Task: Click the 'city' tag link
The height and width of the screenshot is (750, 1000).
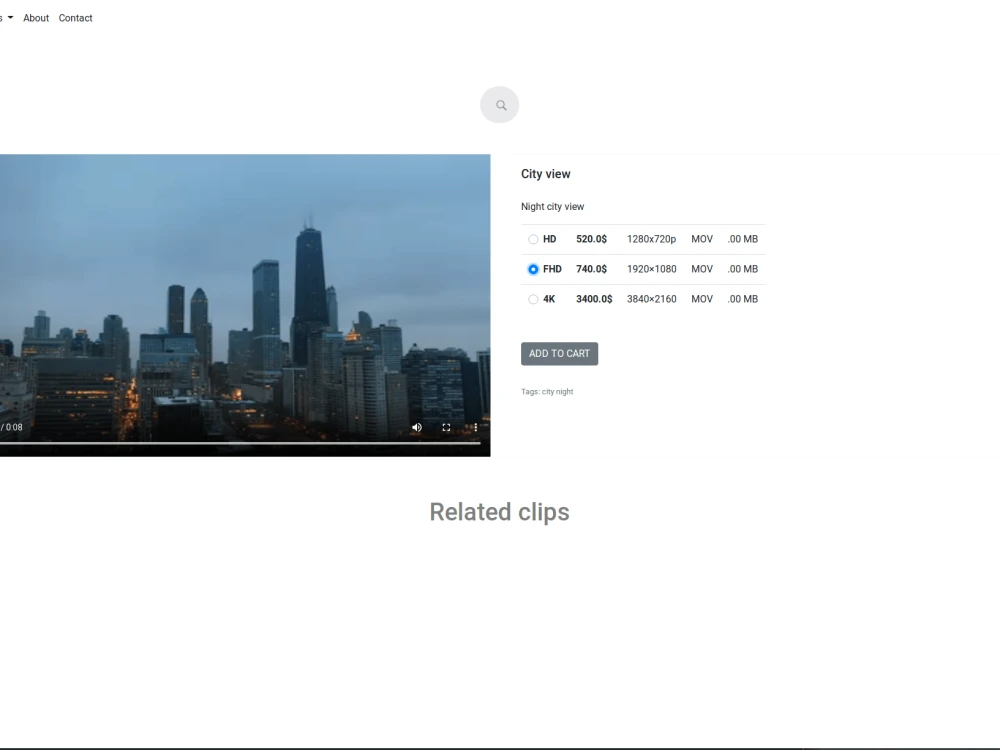Action: click(x=548, y=392)
